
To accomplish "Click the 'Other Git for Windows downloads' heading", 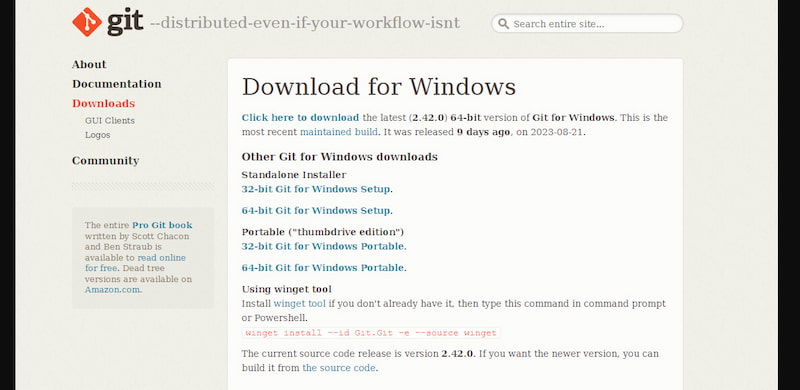I will 340,157.
